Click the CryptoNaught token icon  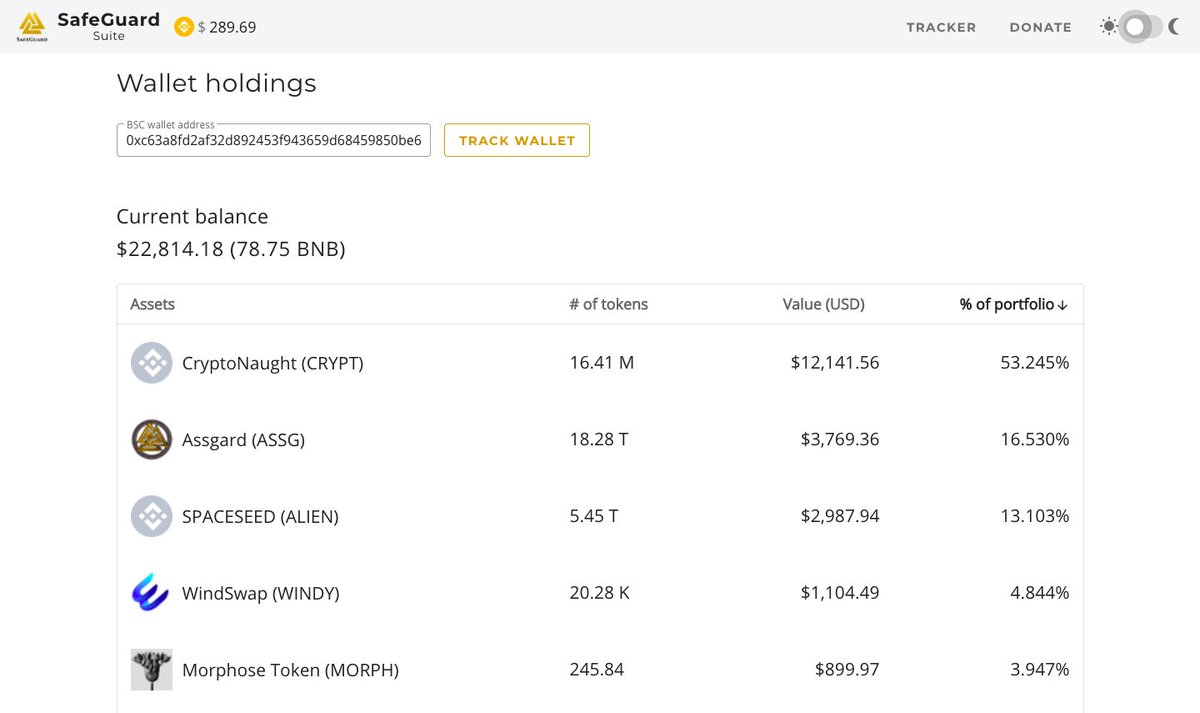click(152, 363)
